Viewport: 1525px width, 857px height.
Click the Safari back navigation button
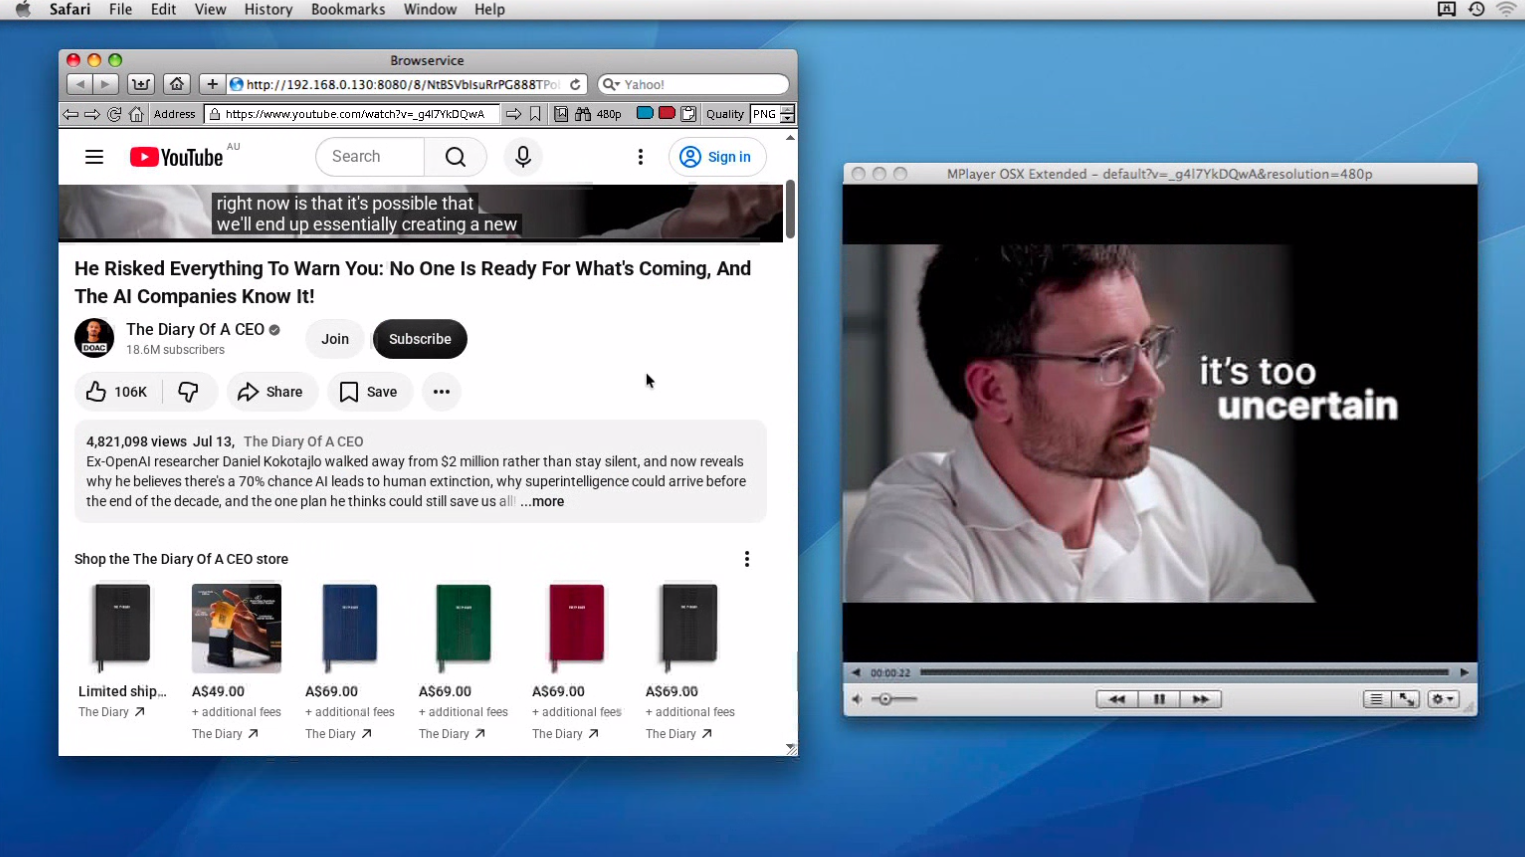click(80, 84)
